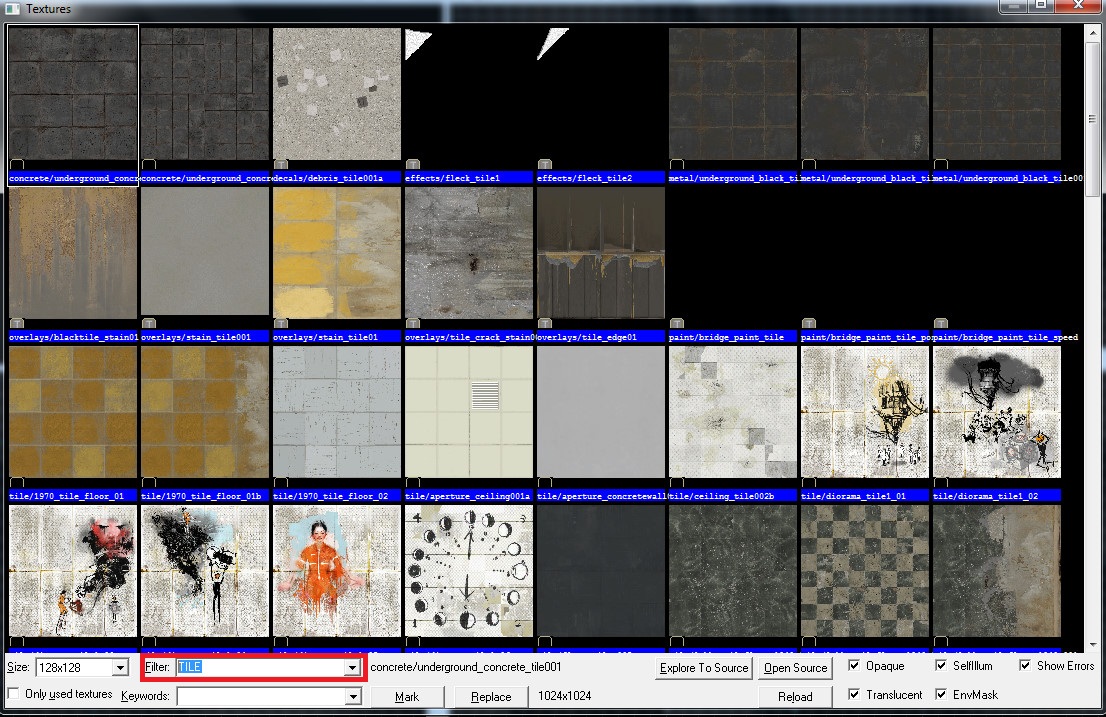Click the Explore To Source button
1106x717 pixels.
coord(704,668)
